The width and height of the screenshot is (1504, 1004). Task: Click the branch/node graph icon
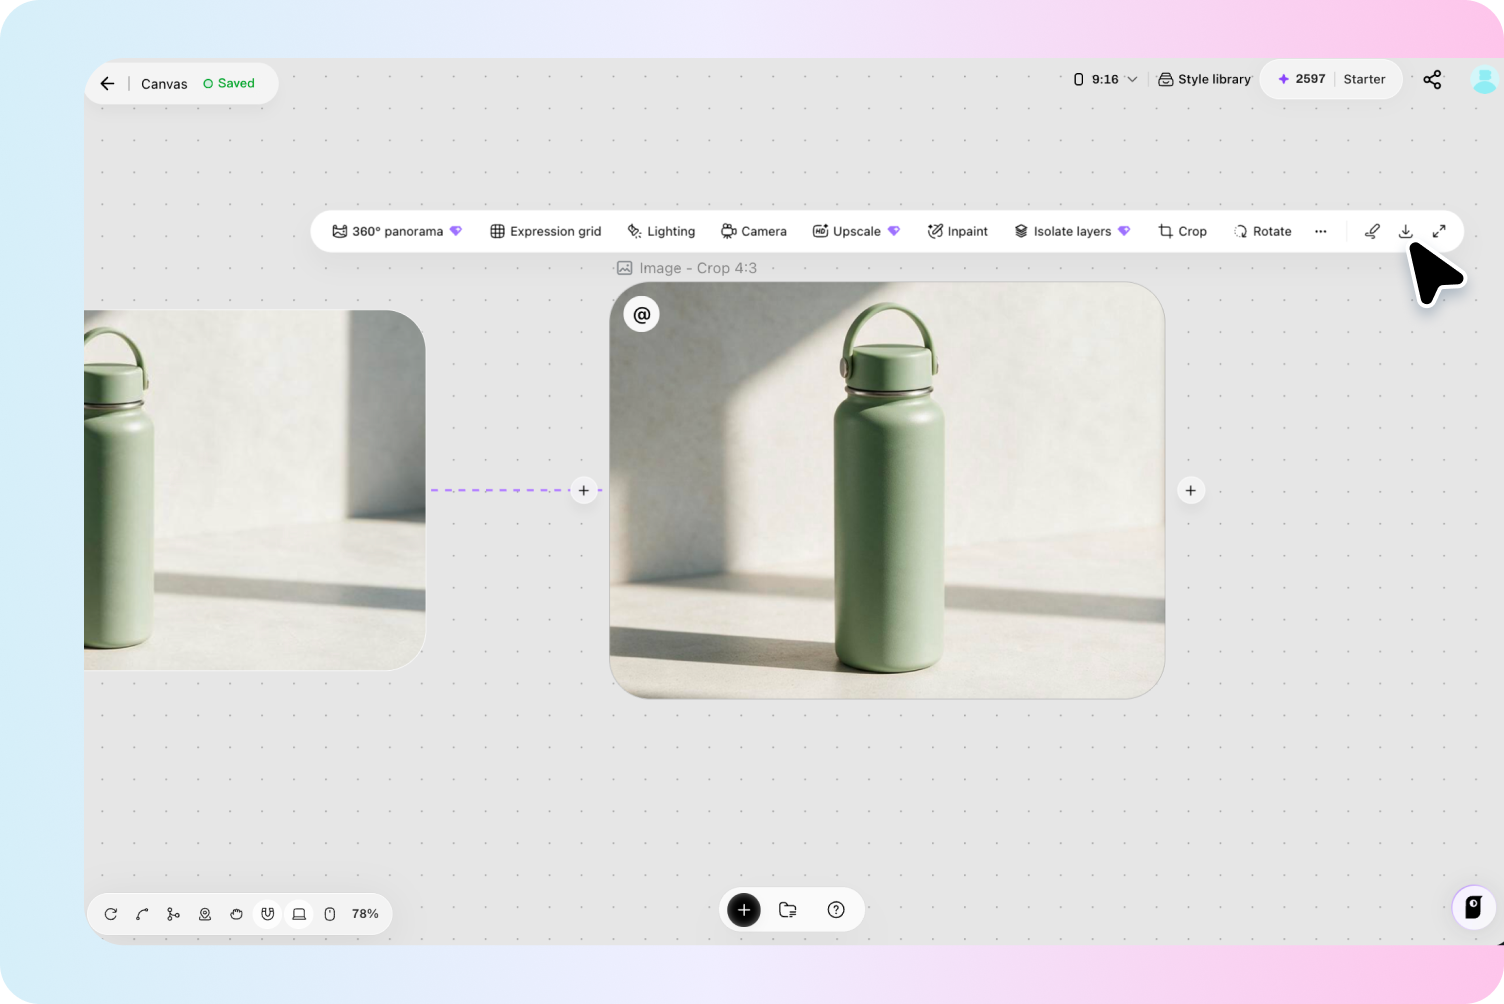click(x=174, y=914)
